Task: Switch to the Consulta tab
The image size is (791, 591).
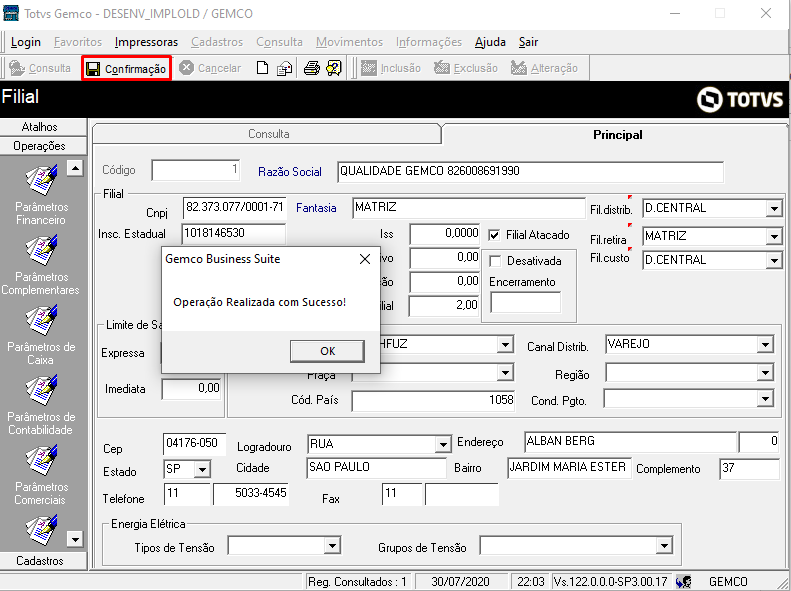Action: (x=268, y=134)
